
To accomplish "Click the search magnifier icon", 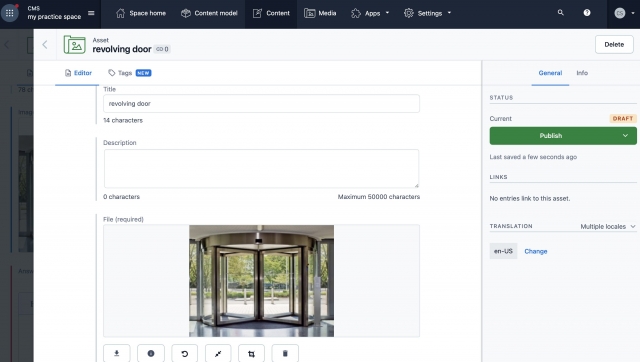I will pos(561,13).
